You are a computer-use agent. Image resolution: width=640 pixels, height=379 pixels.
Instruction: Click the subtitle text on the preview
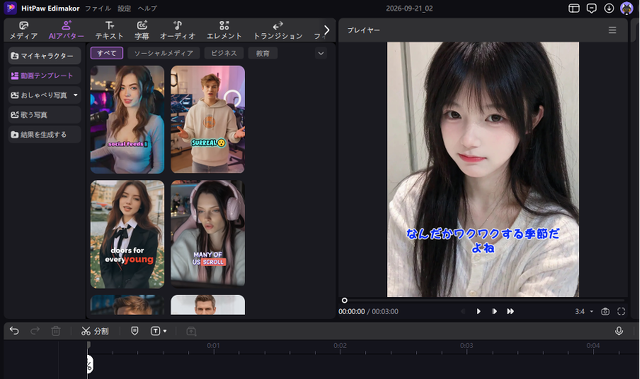coord(482,241)
